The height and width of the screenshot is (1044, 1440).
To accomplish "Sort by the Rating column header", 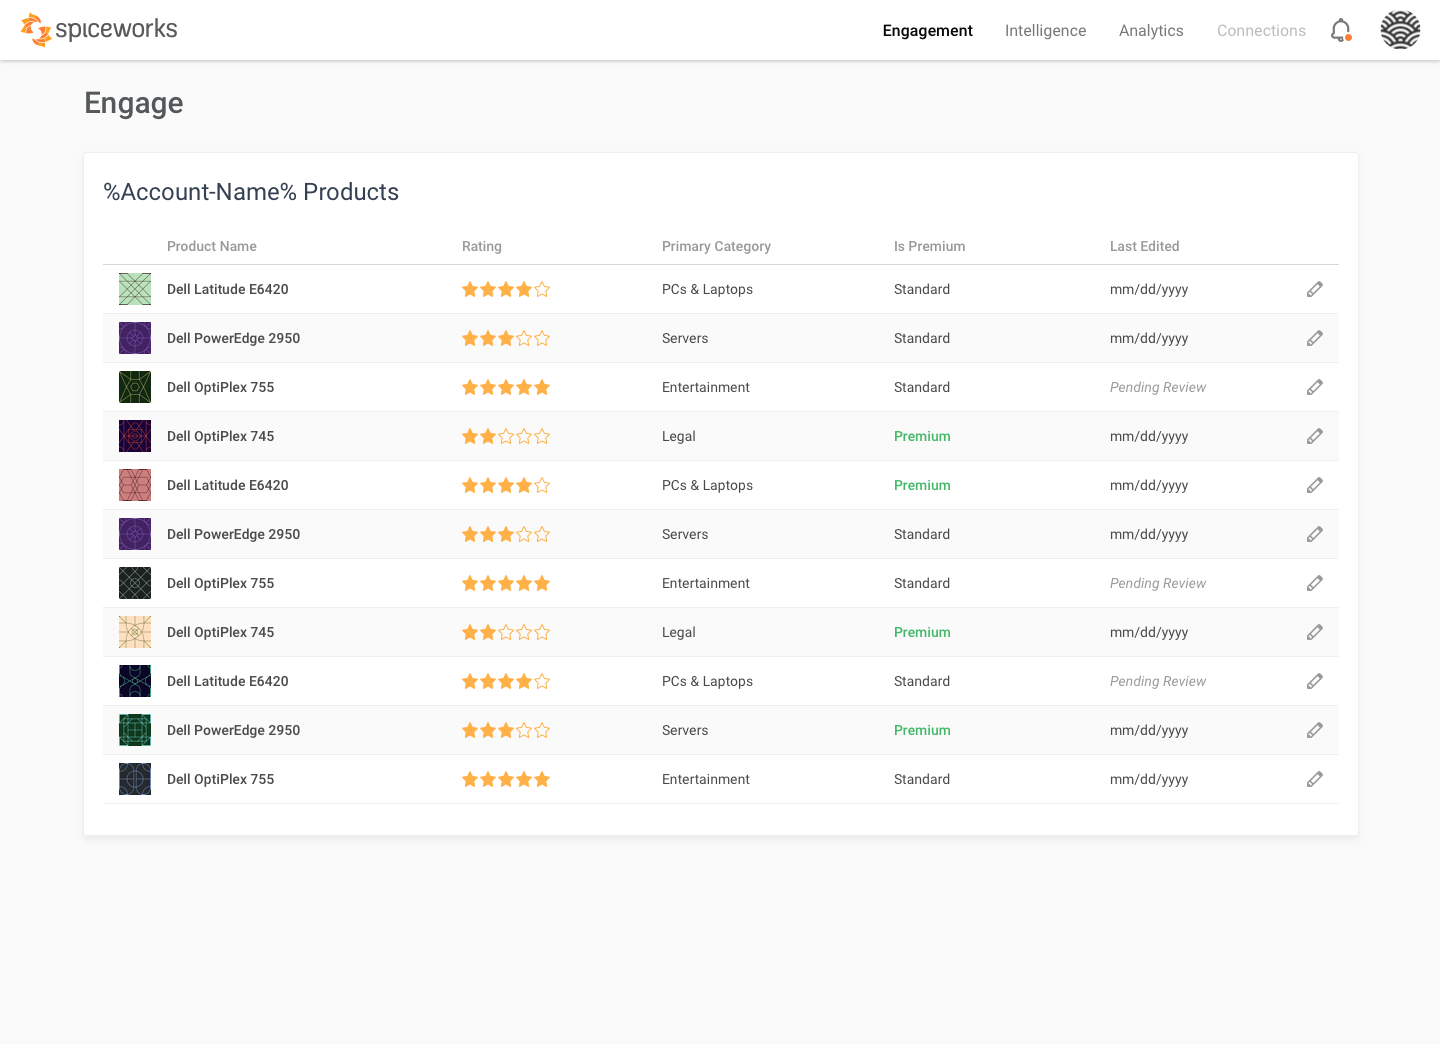I will (x=482, y=246).
